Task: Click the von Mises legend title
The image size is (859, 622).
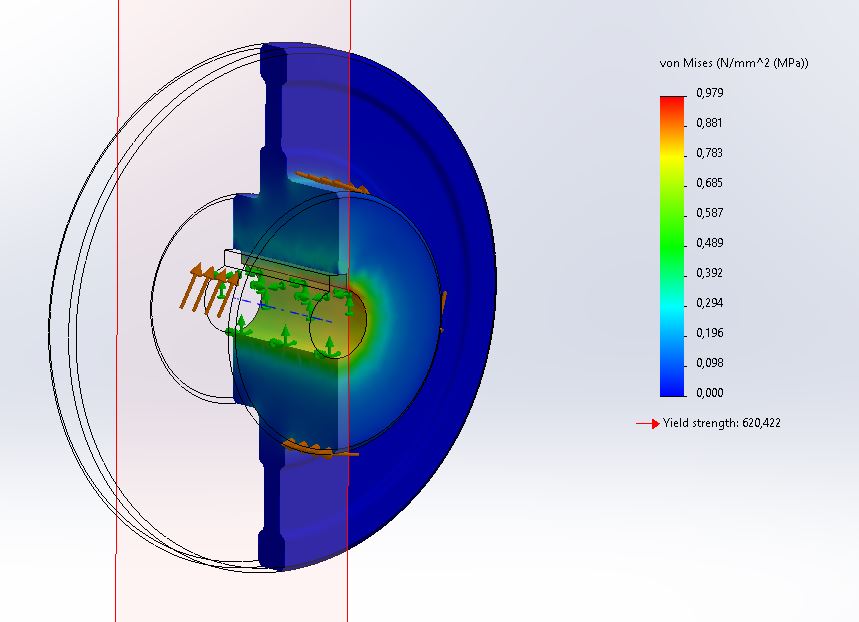Action: click(734, 63)
